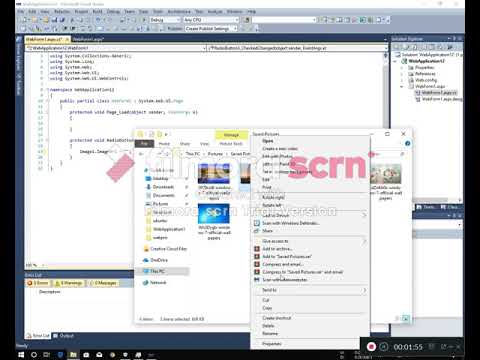
Task: Select Desktop in Explorer navigation pane
Action: point(160,179)
